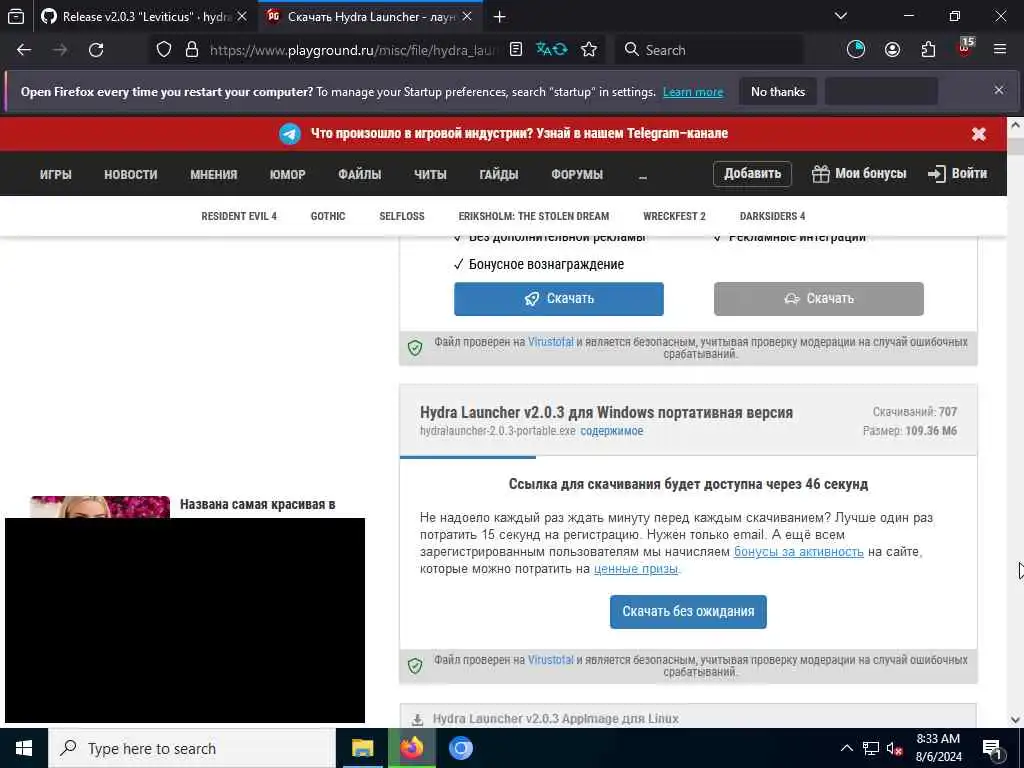Click the Добавить button
Image resolution: width=1024 pixels, height=768 pixels.
tap(752, 174)
